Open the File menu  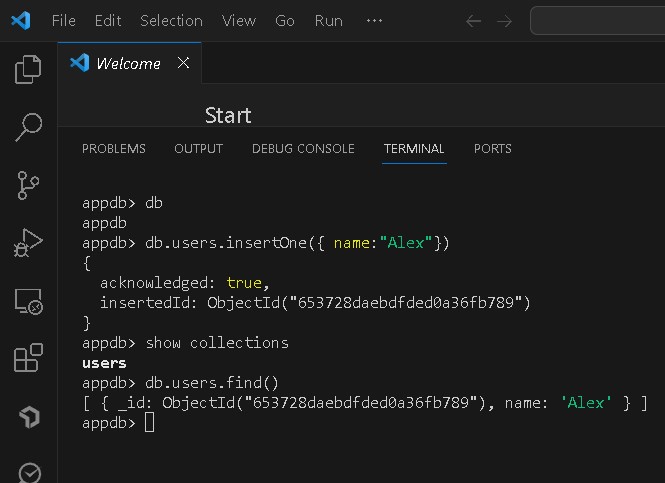tap(63, 21)
